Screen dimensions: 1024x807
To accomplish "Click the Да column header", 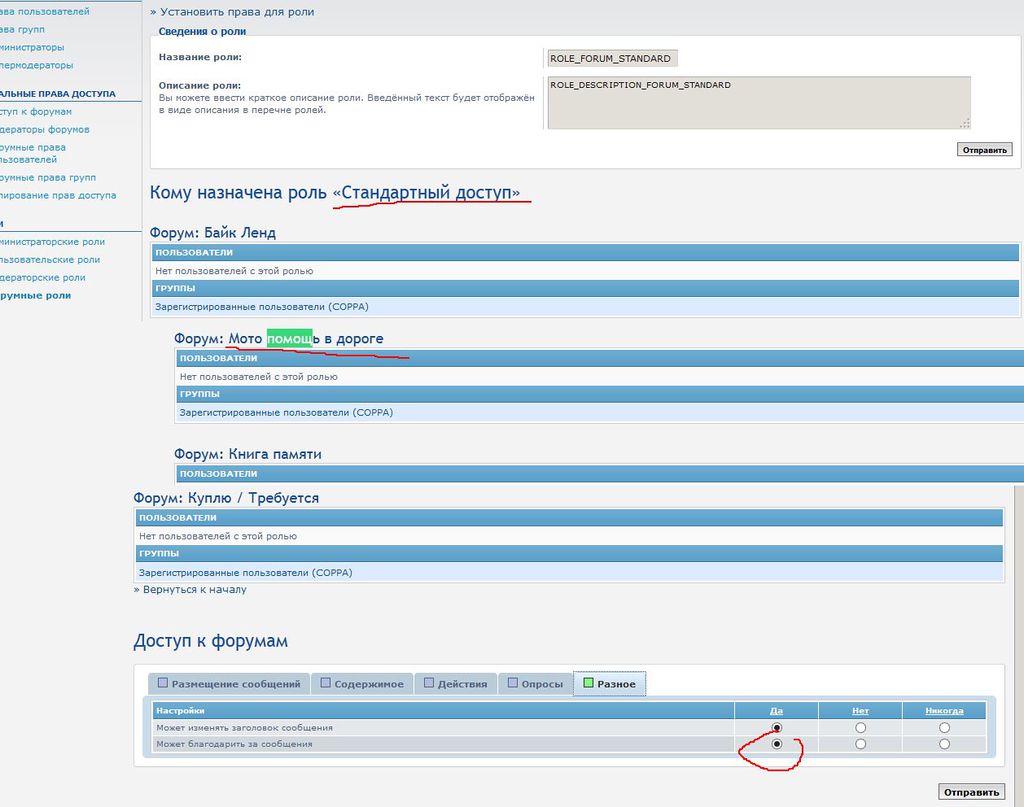I will tap(777, 711).
